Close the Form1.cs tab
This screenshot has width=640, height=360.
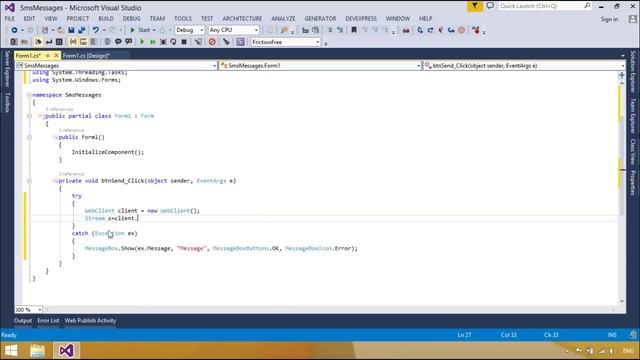(56, 56)
